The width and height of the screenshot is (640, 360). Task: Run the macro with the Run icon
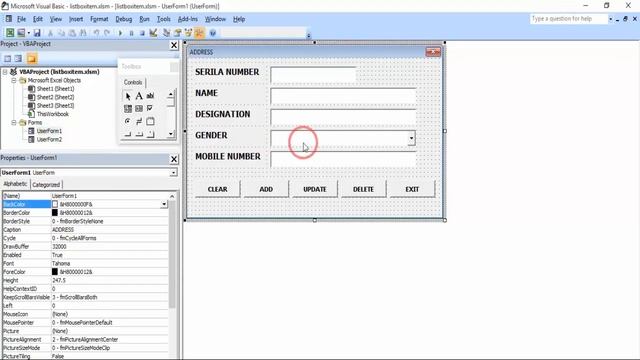(120, 33)
